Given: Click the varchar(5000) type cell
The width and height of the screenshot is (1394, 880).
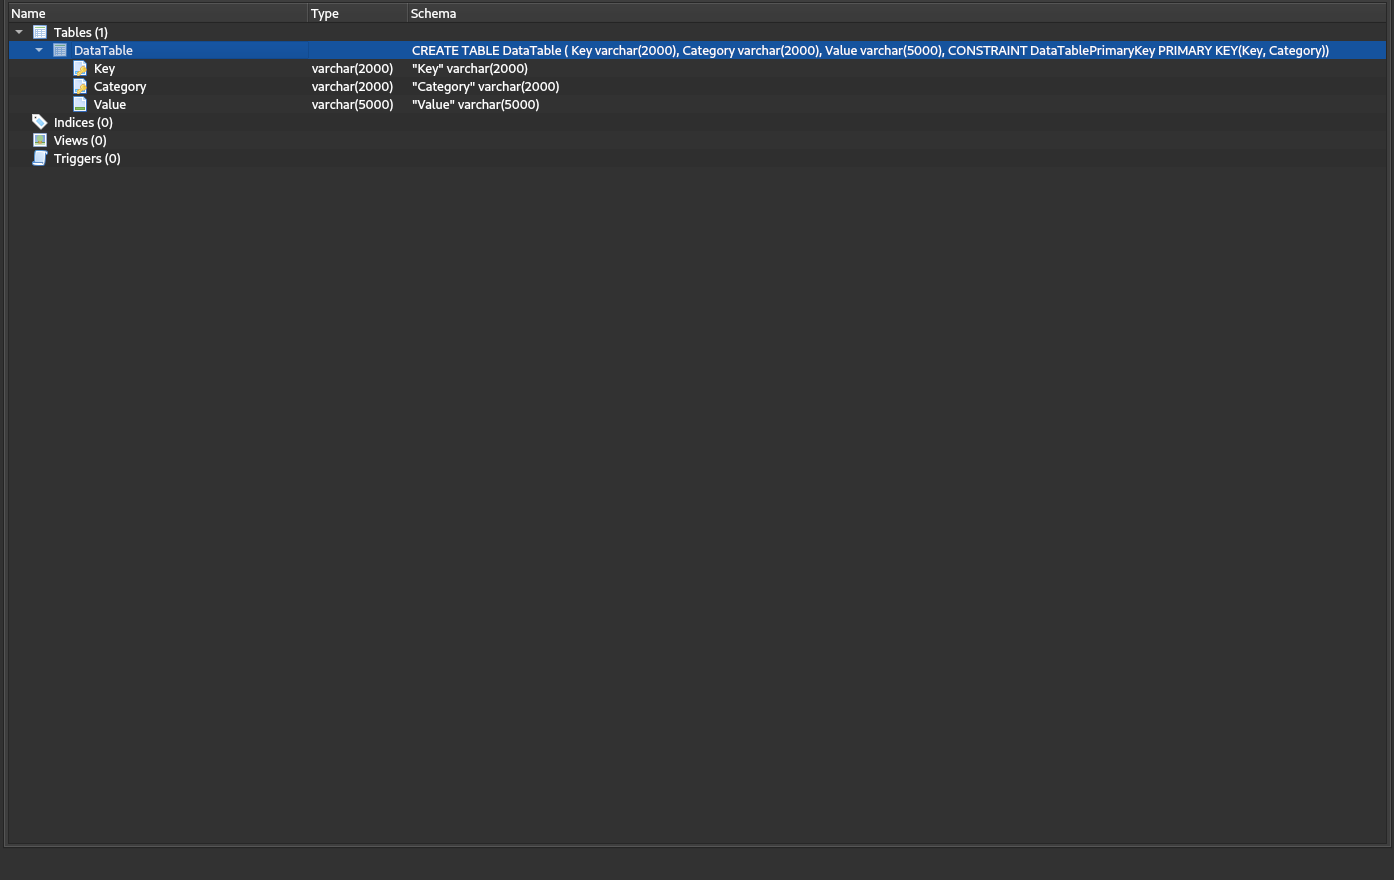Looking at the screenshot, I should [352, 104].
